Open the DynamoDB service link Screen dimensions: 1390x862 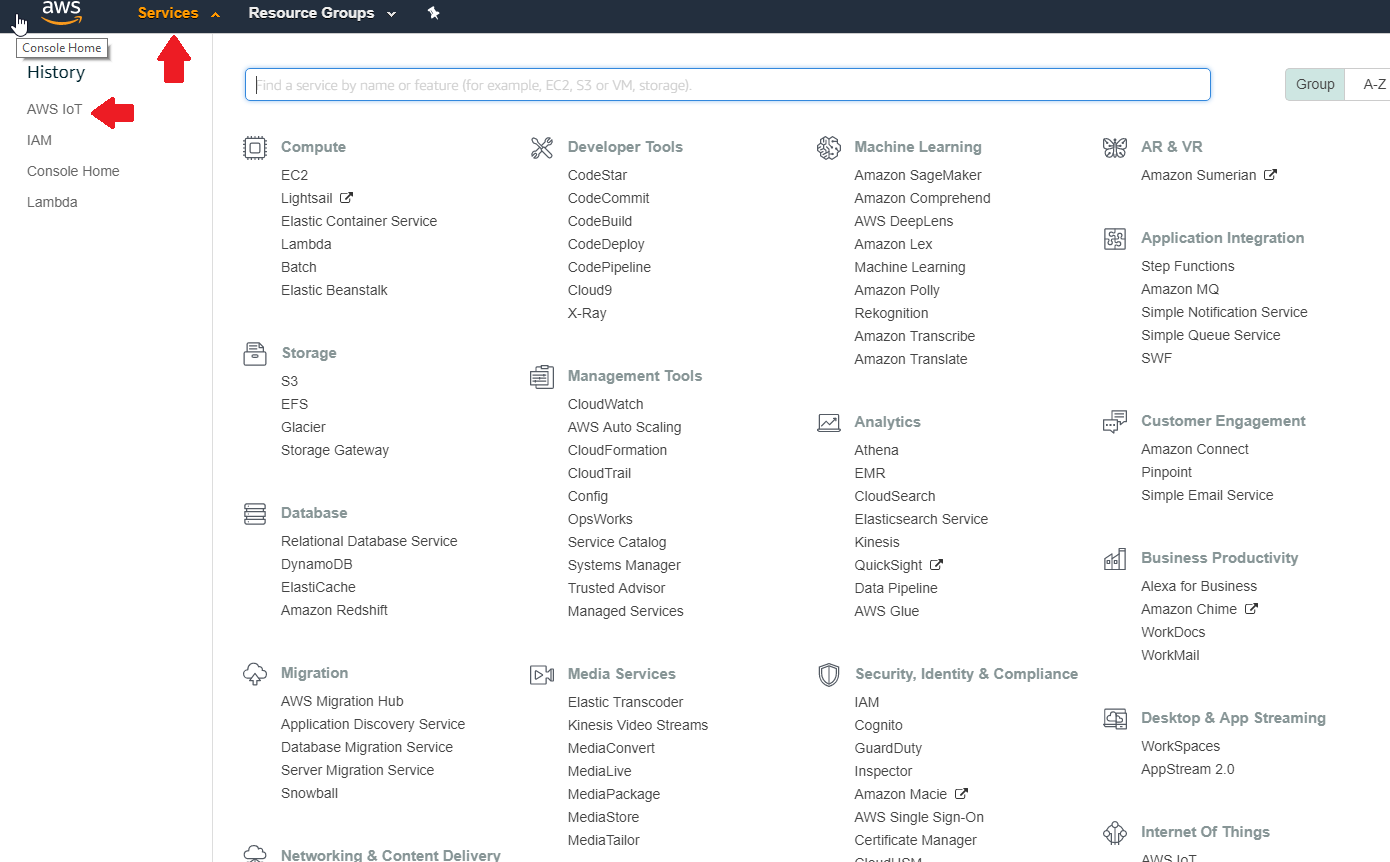click(x=316, y=564)
